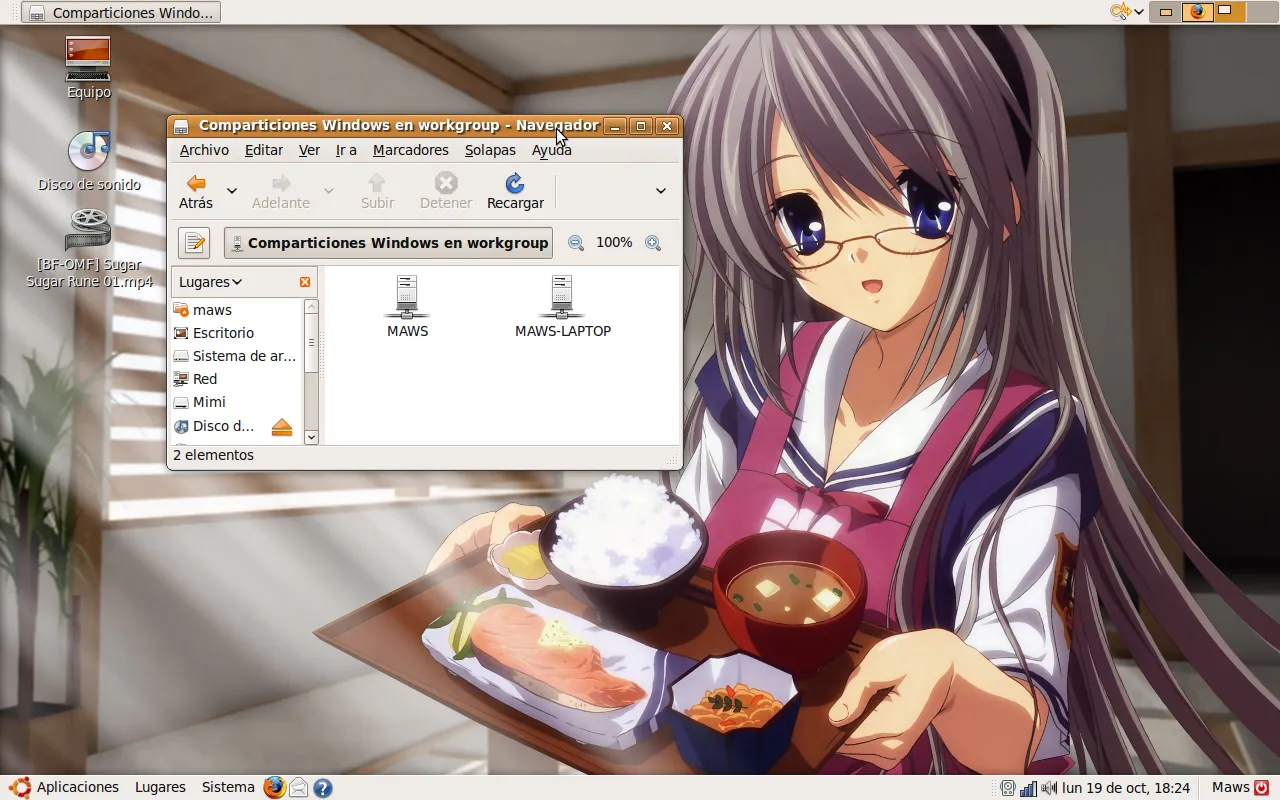Reload the view with Recargar
Screen dimensions: 1280x800
point(515,191)
